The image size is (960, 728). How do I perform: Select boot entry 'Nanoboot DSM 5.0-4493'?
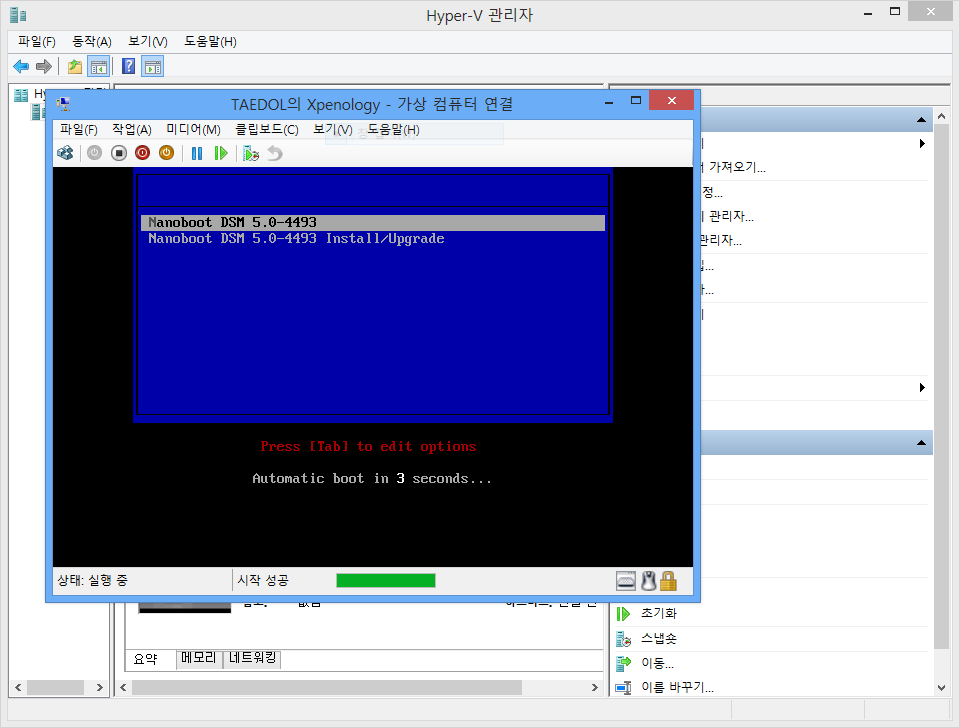coord(373,222)
